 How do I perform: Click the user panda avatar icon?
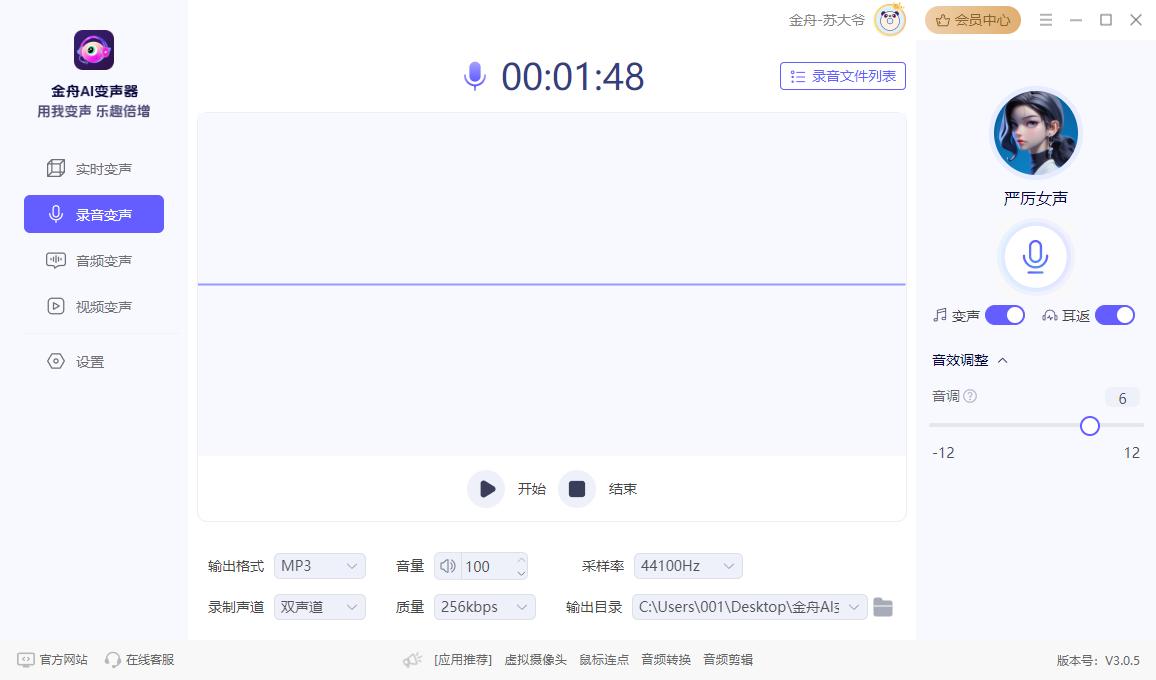point(889,20)
